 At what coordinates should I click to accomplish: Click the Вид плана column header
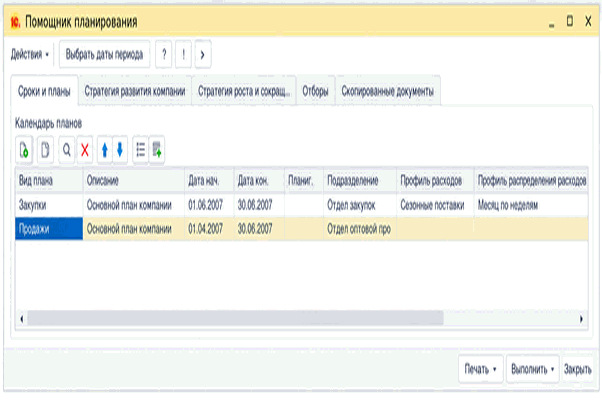pos(49,181)
